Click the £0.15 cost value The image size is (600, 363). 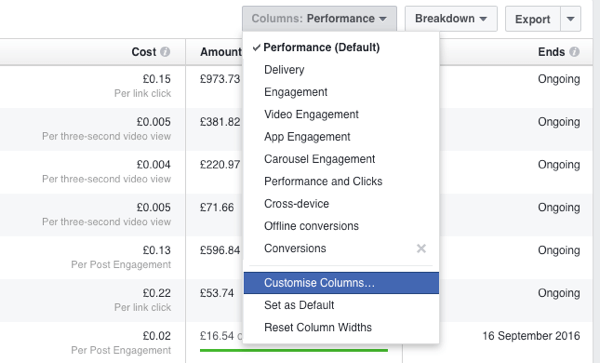coord(157,79)
